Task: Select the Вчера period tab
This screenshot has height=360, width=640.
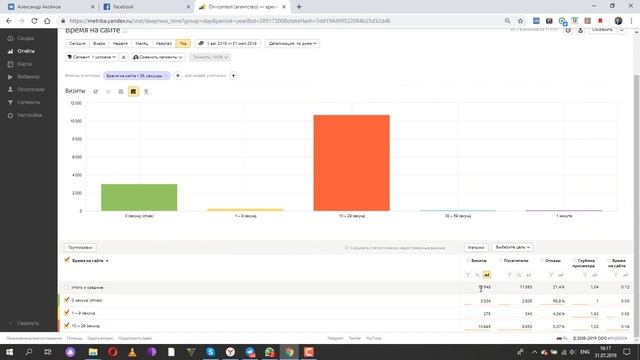Action: click(x=99, y=43)
